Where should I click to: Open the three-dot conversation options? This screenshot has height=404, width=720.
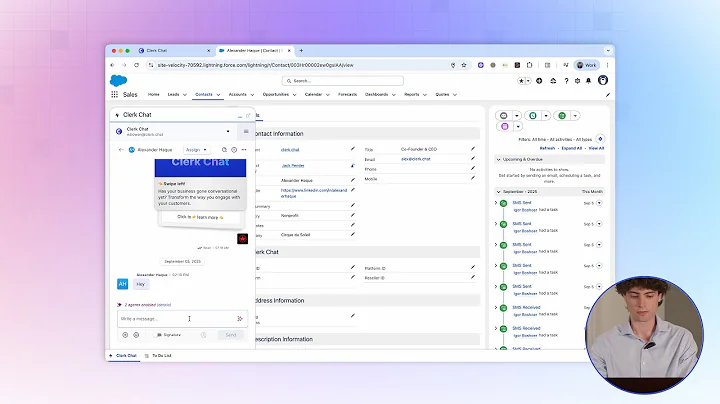[x=244, y=150]
